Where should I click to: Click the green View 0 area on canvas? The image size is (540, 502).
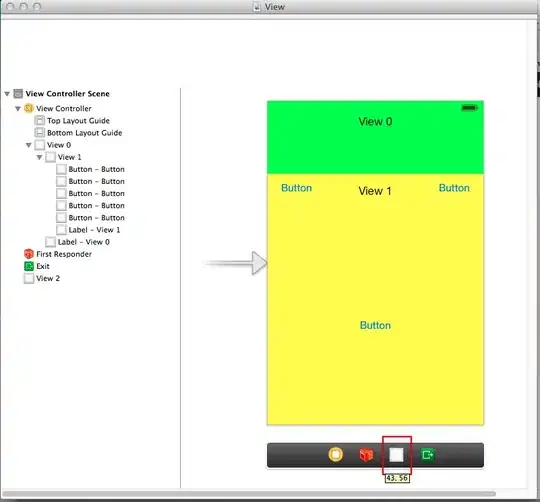click(x=375, y=148)
